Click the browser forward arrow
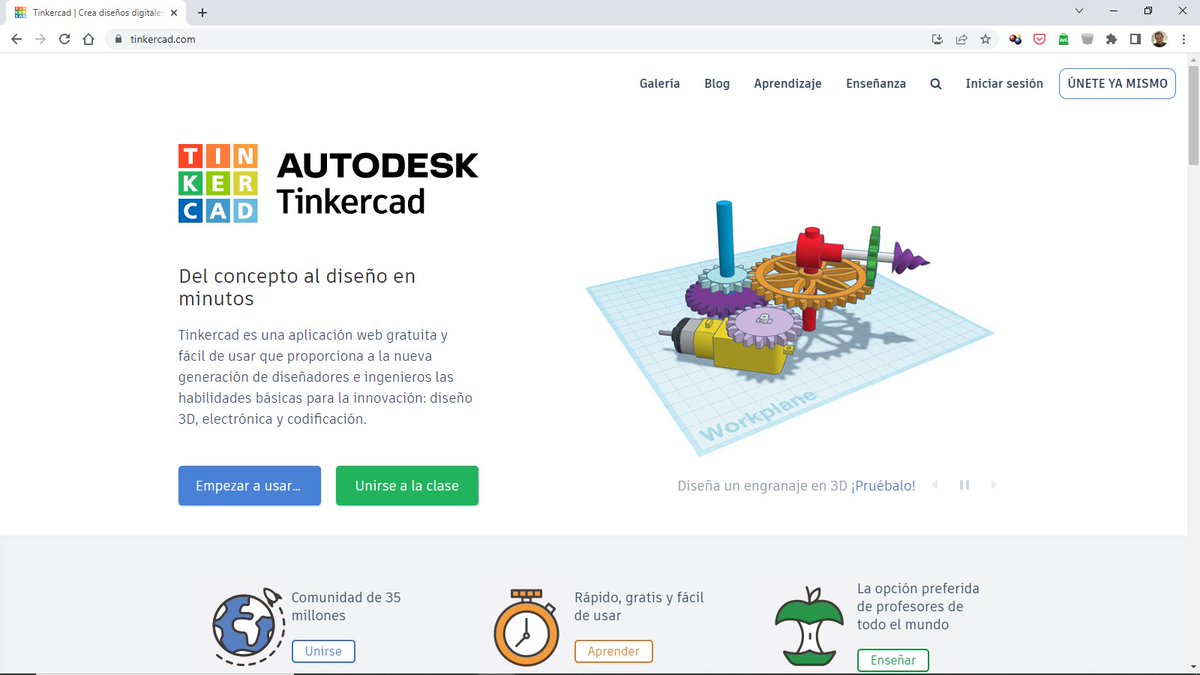Screen dimensions: 1200x675 coord(40,39)
